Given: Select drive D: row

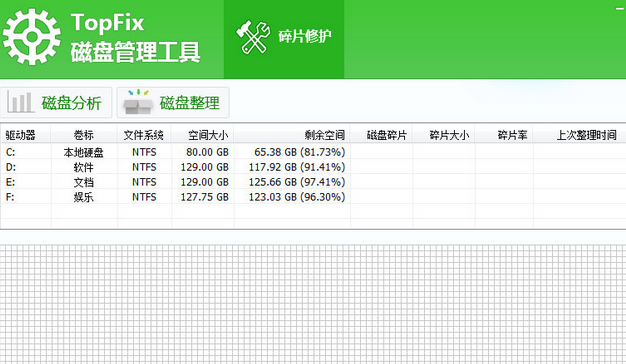Looking at the screenshot, I should click(313, 167).
